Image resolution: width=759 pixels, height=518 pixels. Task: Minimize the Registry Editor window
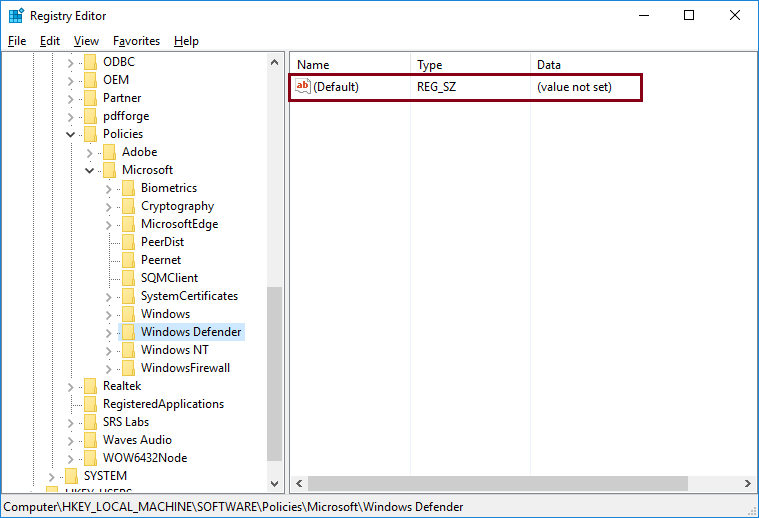(644, 15)
